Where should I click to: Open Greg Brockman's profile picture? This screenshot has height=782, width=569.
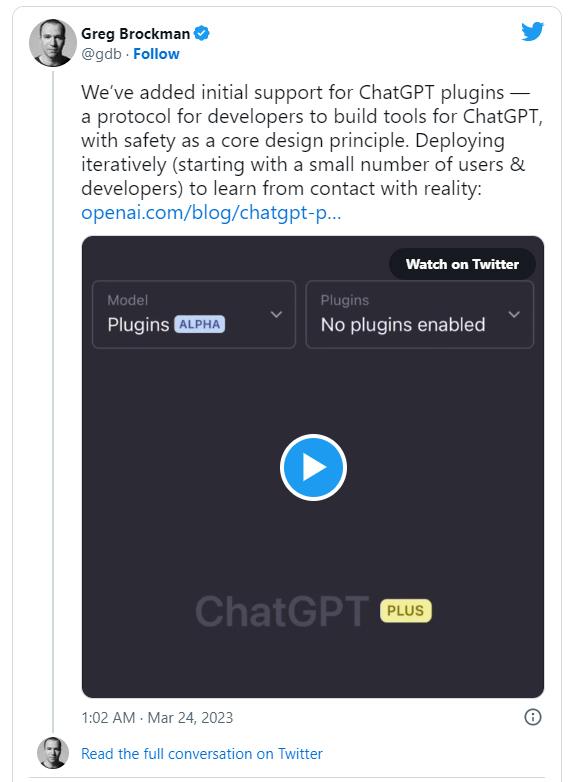click(53, 43)
